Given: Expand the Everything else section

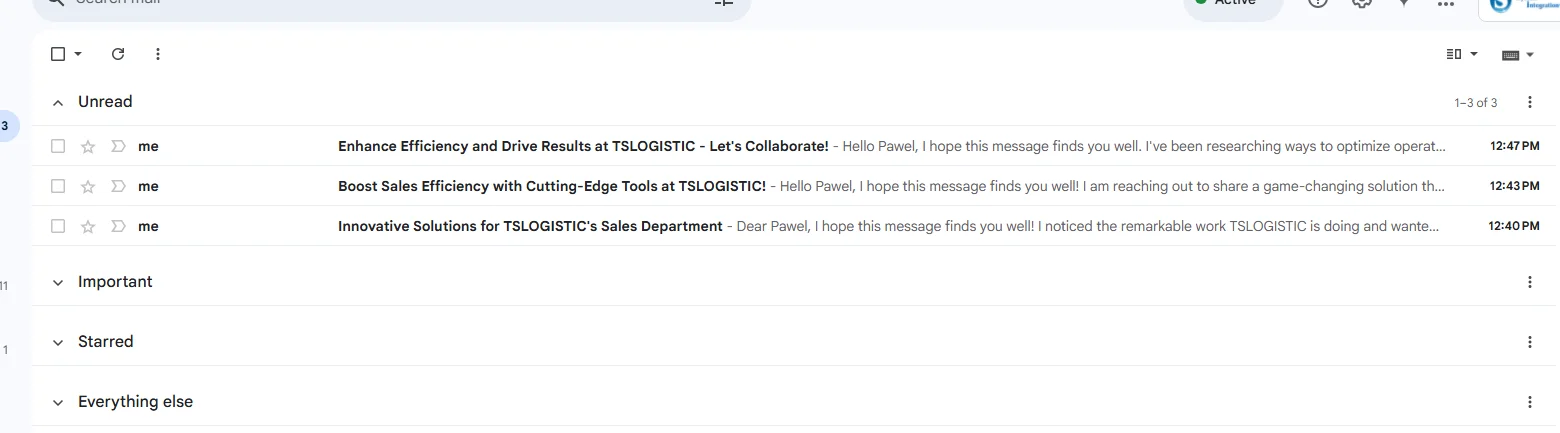Looking at the screenshot, I should tap(58, 402).
